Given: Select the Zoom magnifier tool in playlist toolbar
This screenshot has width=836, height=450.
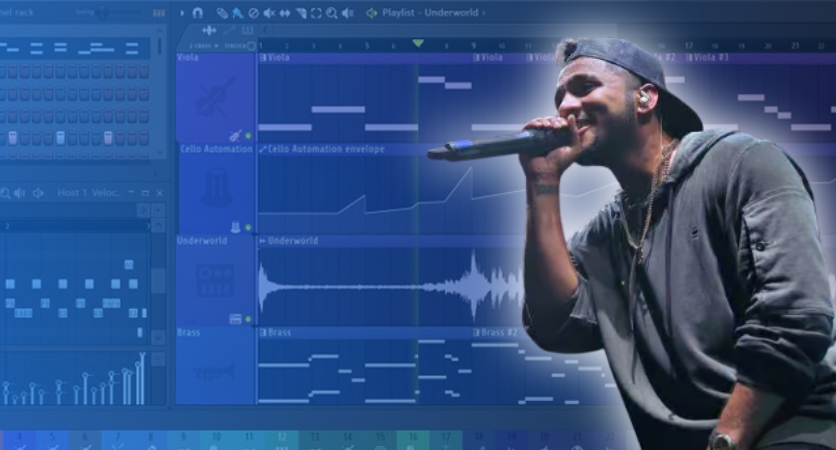Looking at the screenshot, I should coord(331,13).
